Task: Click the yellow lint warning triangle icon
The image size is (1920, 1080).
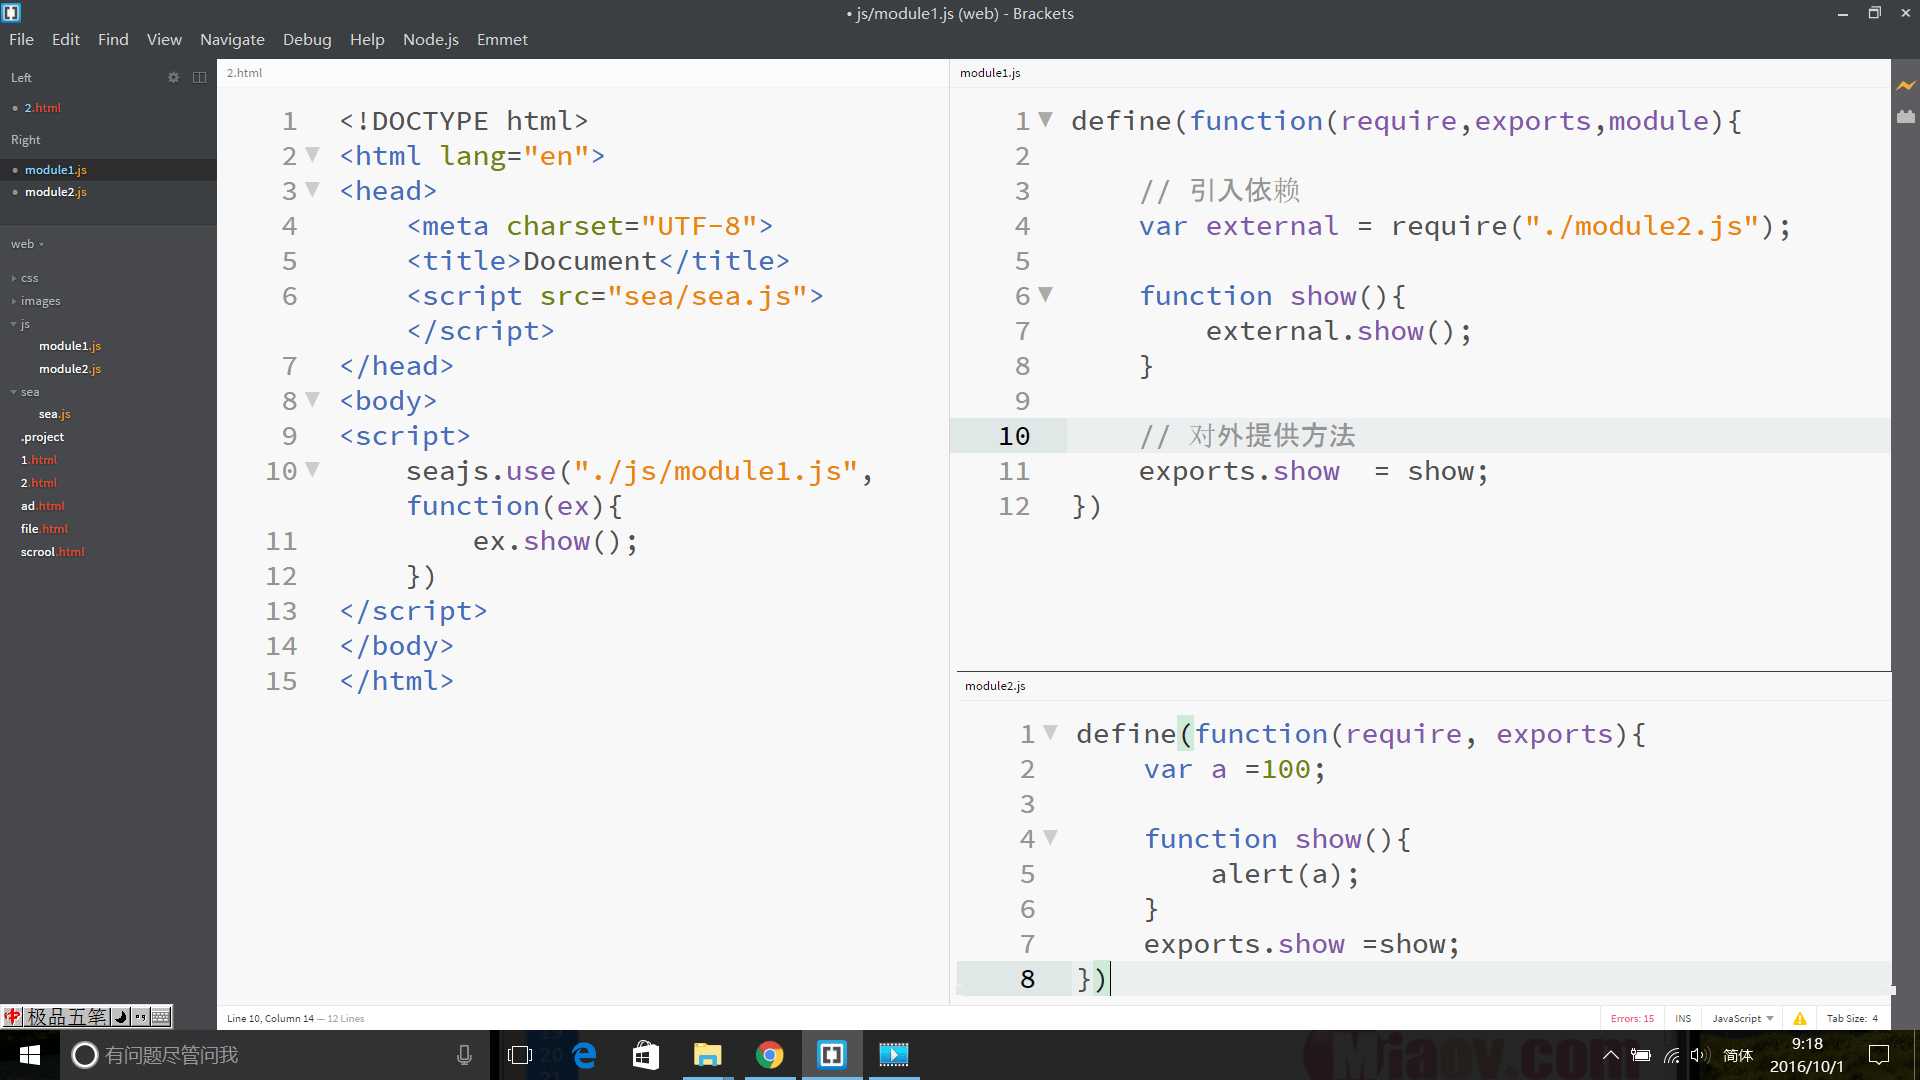Action: point(1800,1018)
